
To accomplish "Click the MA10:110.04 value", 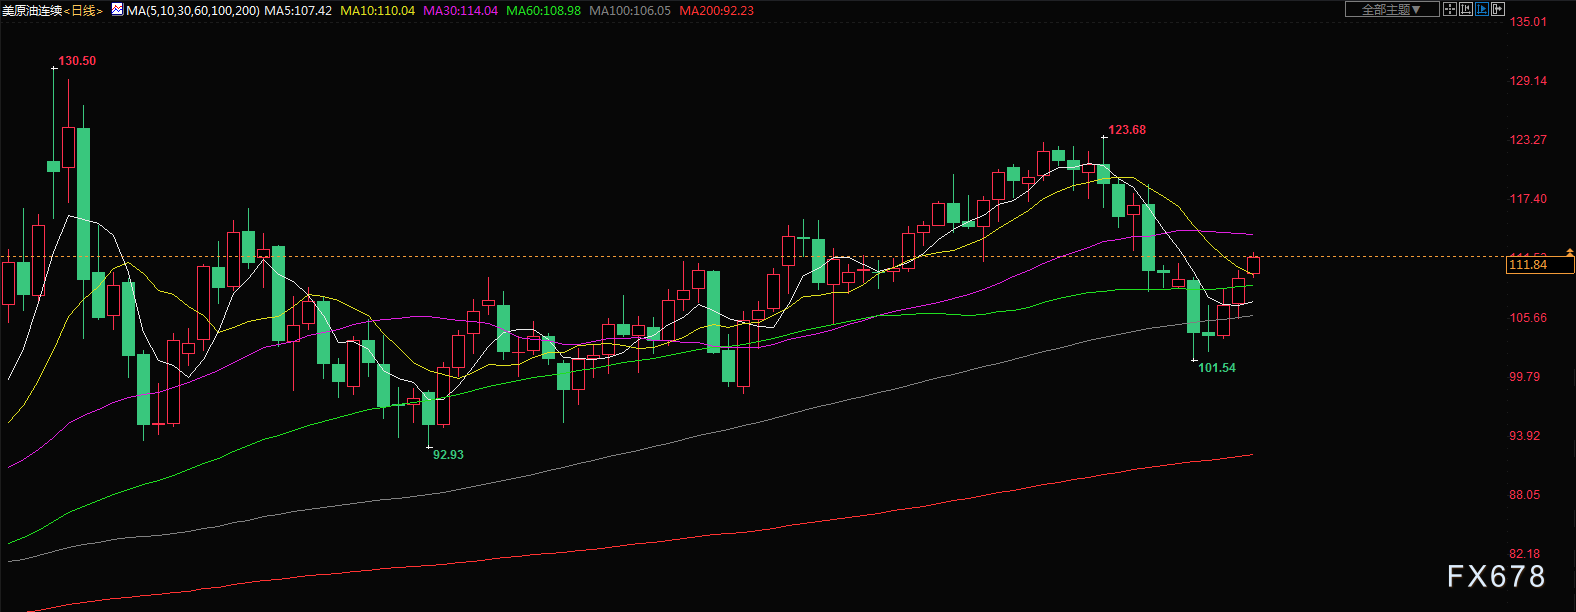I will (378, 10).
